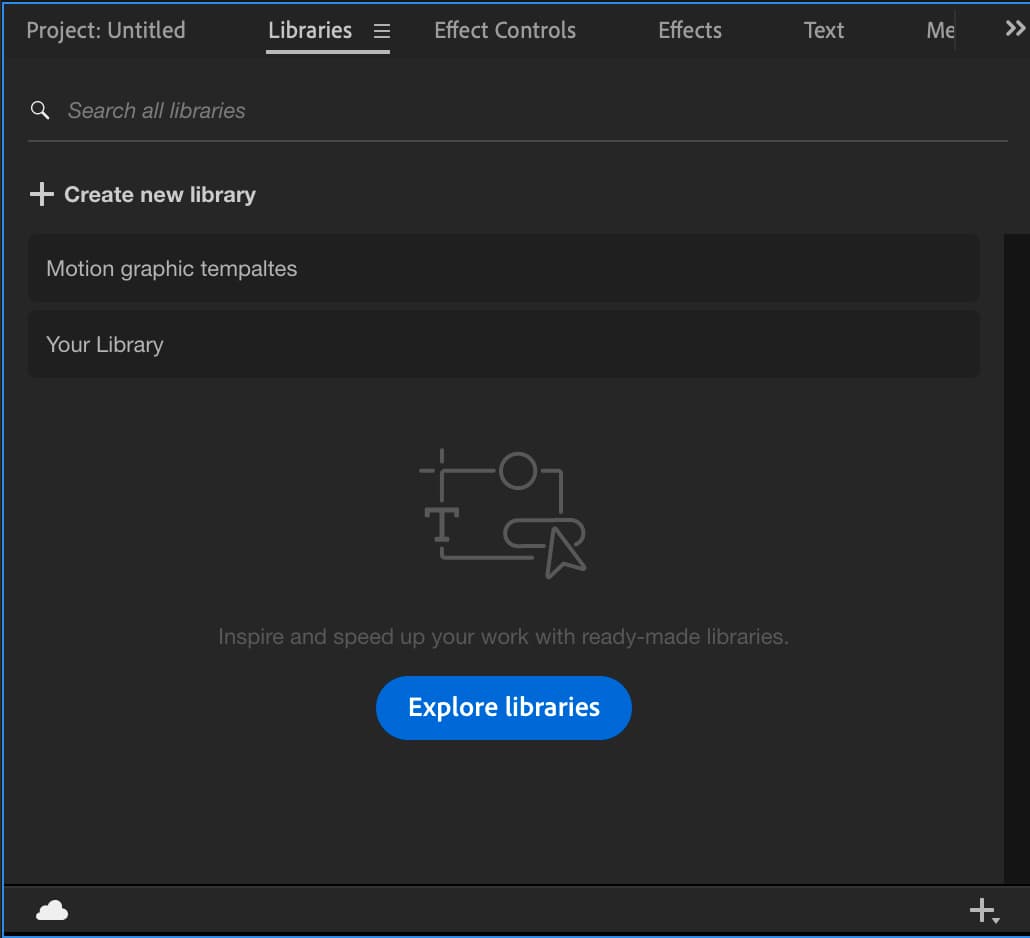The height and width of the screenshot is (938, 1030).
Task: Click the plus icon beside Create new library
Action: (41, 194)
